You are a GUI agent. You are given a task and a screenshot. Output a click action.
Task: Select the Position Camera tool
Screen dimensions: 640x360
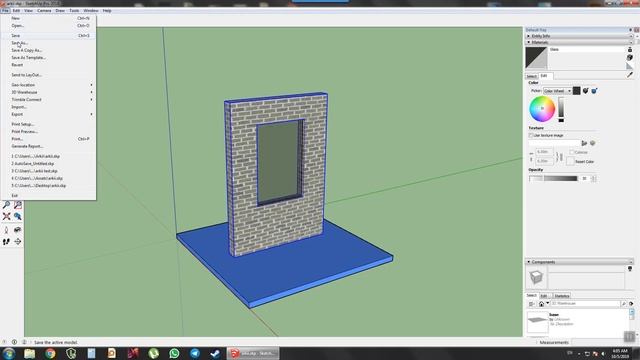(7, 230)
